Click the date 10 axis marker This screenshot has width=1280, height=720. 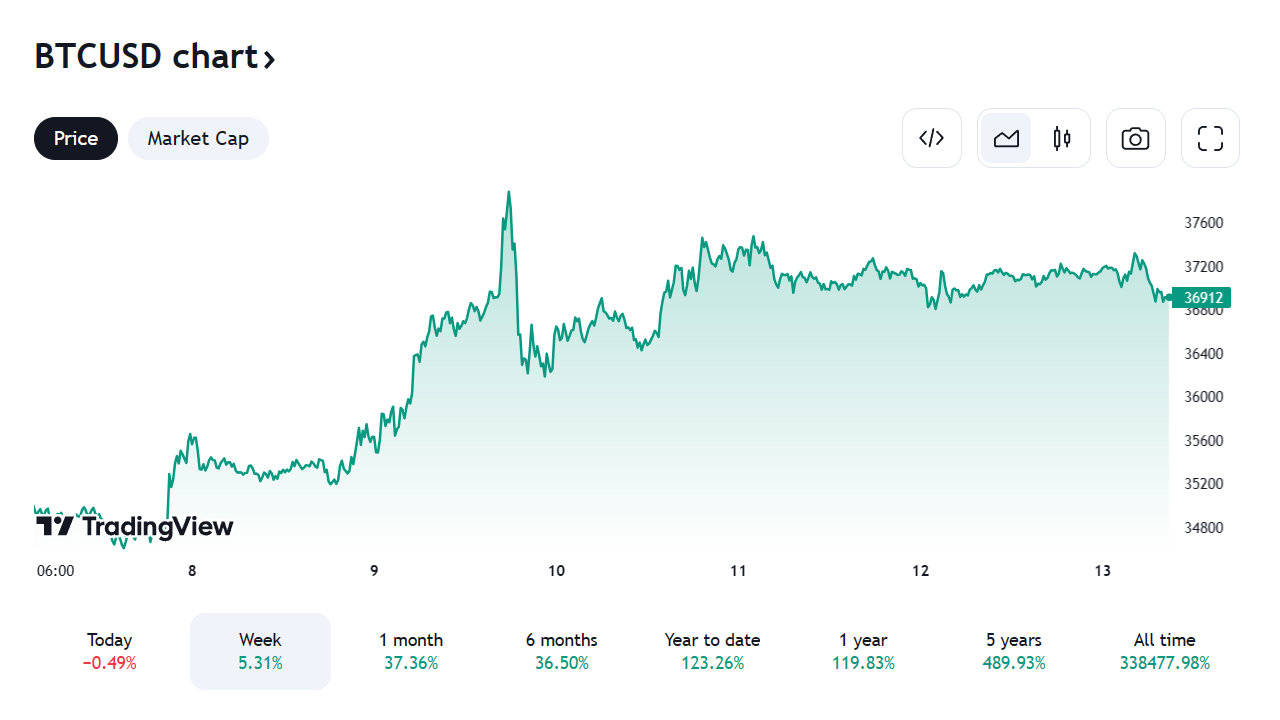point(556,571)
